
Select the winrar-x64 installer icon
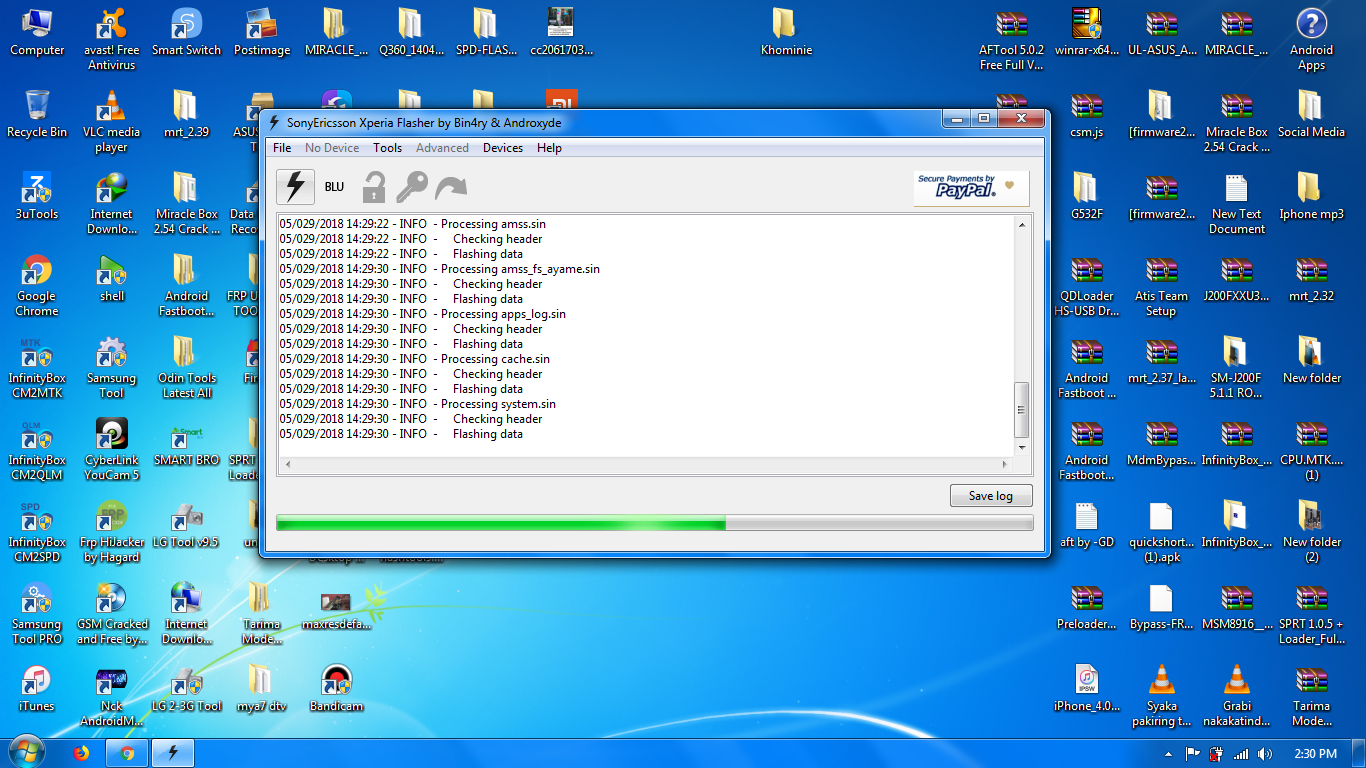(x=1087, y=33)
